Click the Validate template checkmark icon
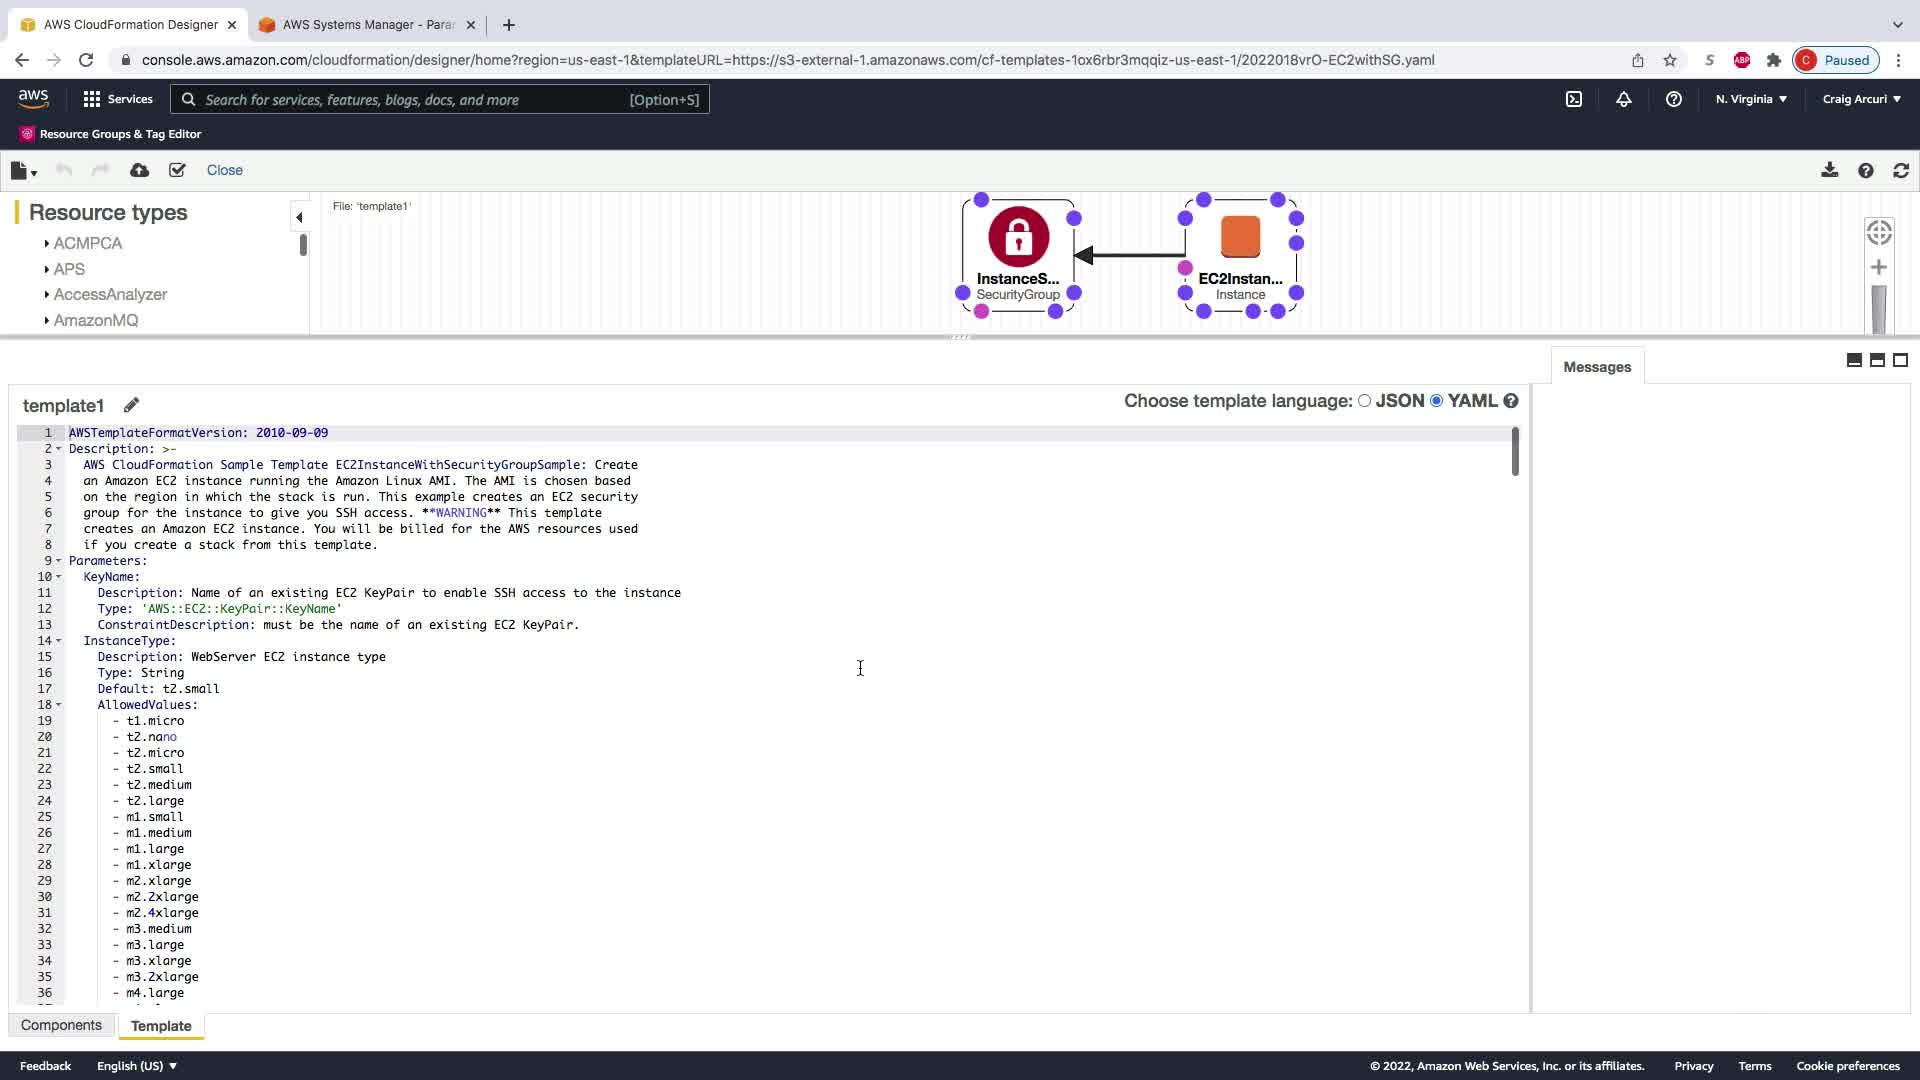Viewport: 1920px width, 1080px height. 177,170
